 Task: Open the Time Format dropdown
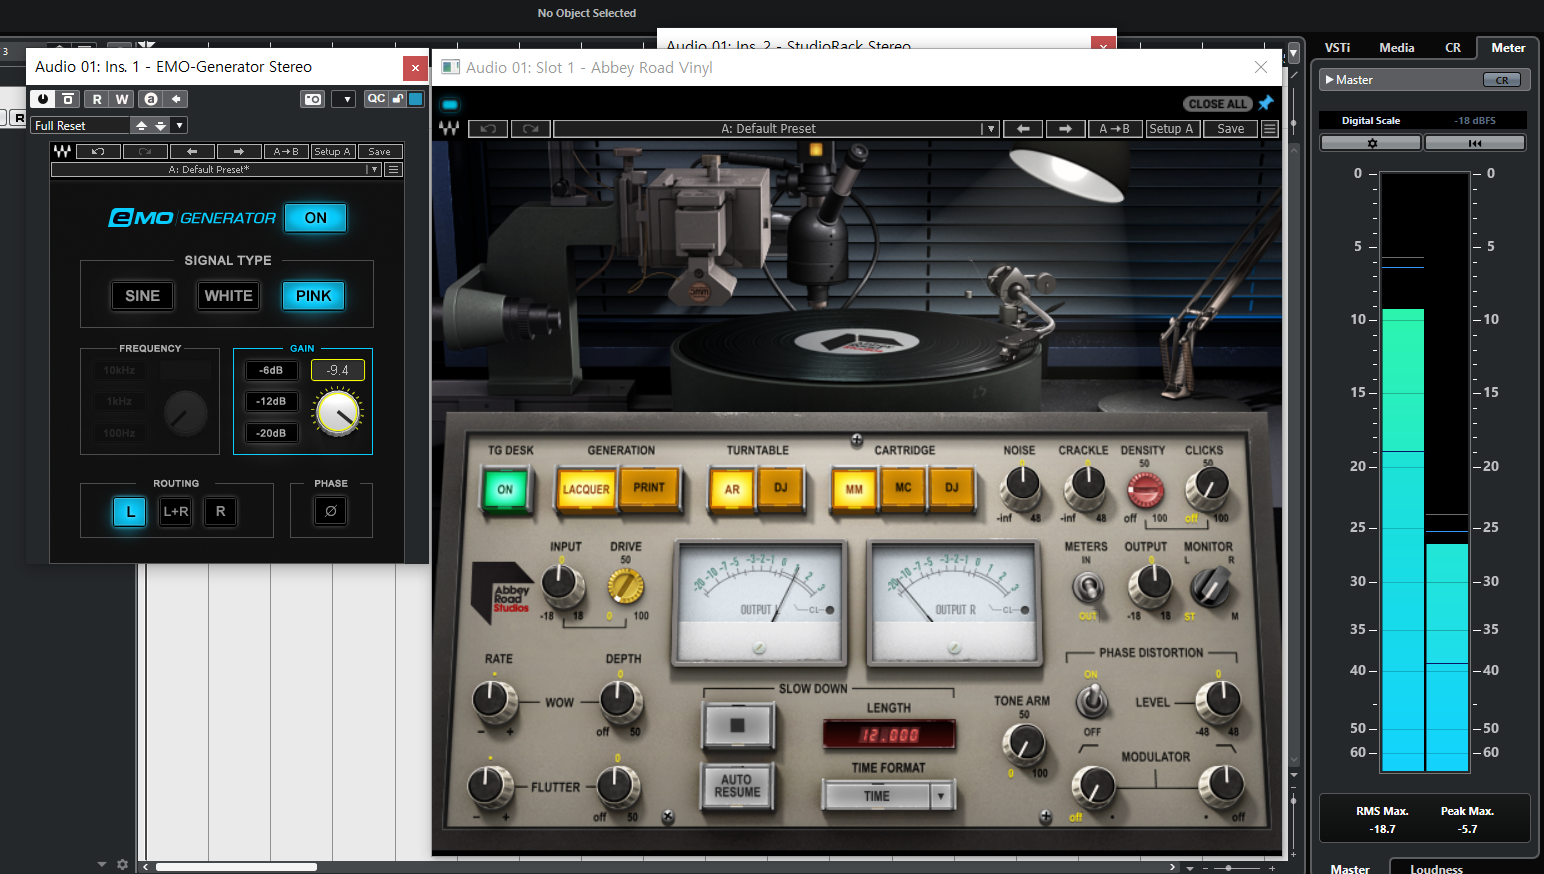click(x=940, y=796)
